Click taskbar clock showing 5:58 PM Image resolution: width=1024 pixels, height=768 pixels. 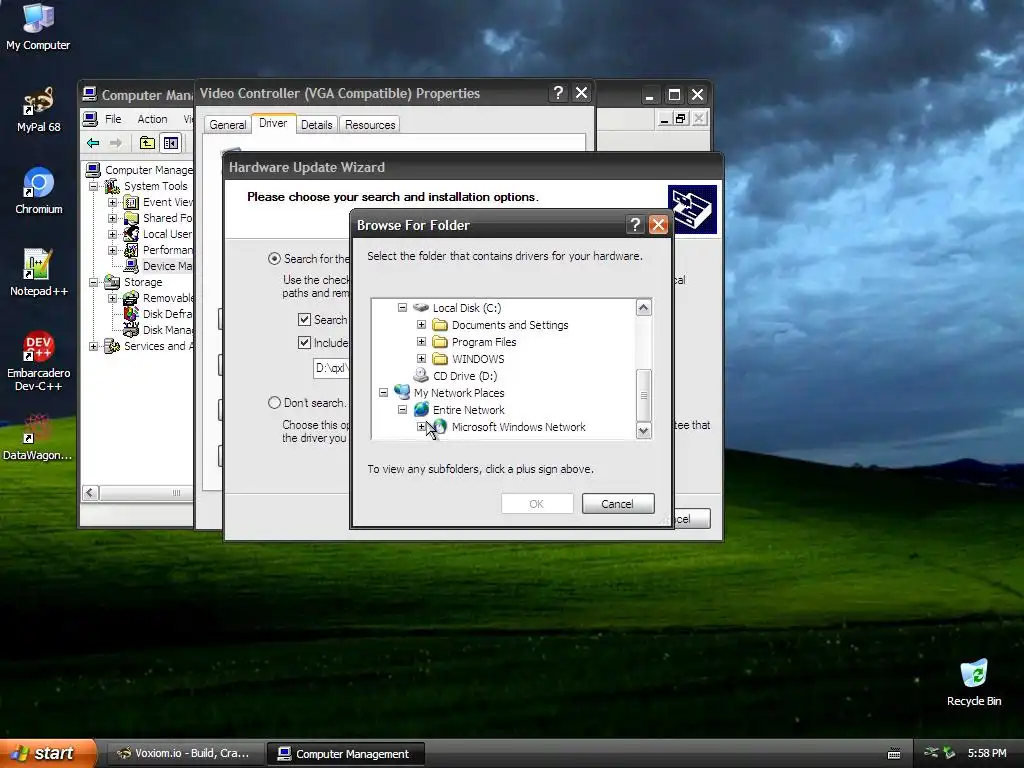987,753
